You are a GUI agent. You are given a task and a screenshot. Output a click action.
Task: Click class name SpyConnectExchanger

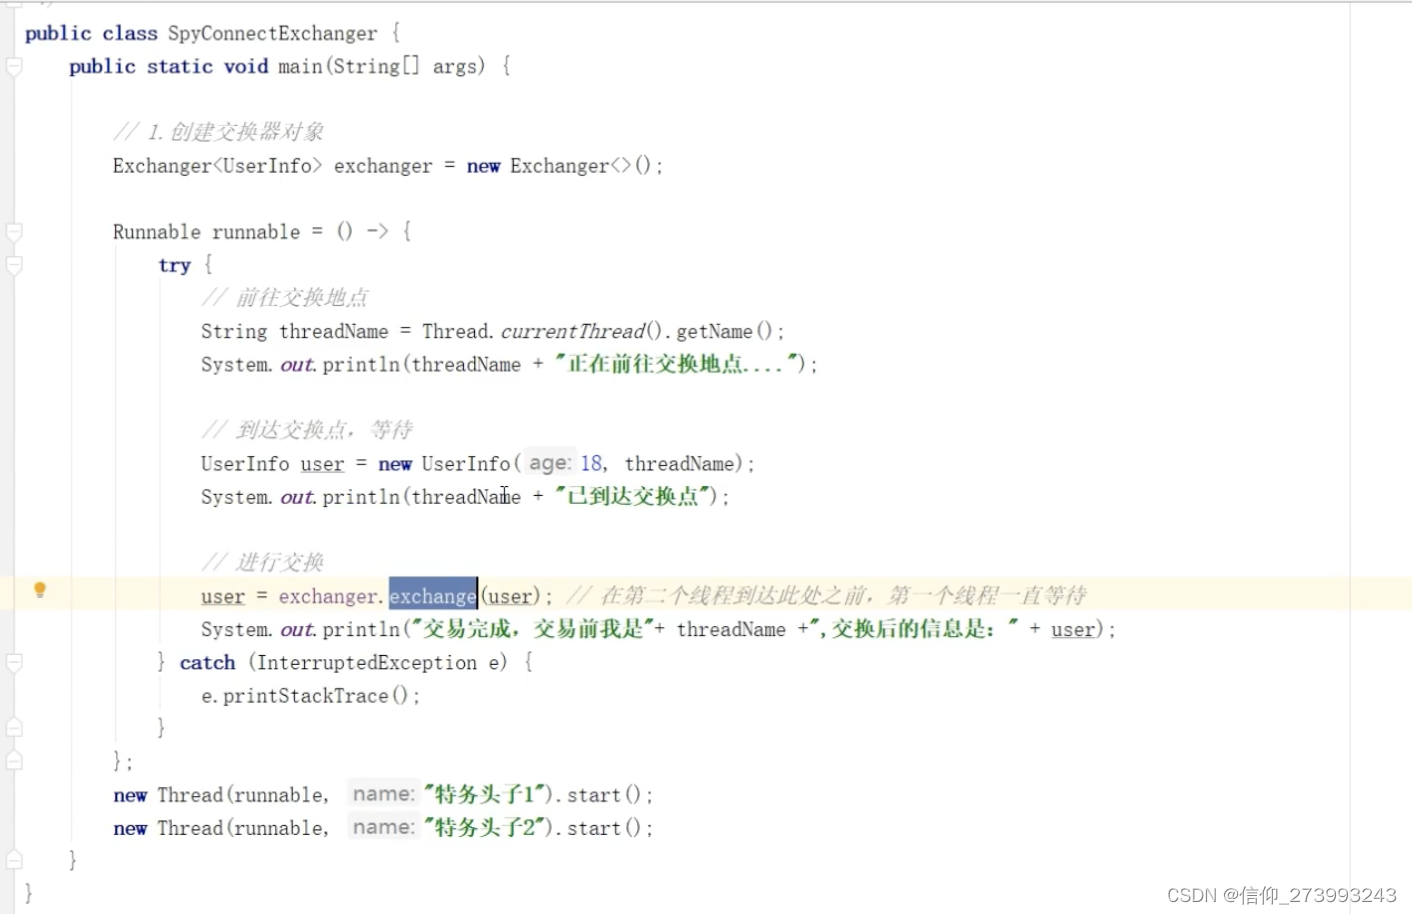click(273, 33)
